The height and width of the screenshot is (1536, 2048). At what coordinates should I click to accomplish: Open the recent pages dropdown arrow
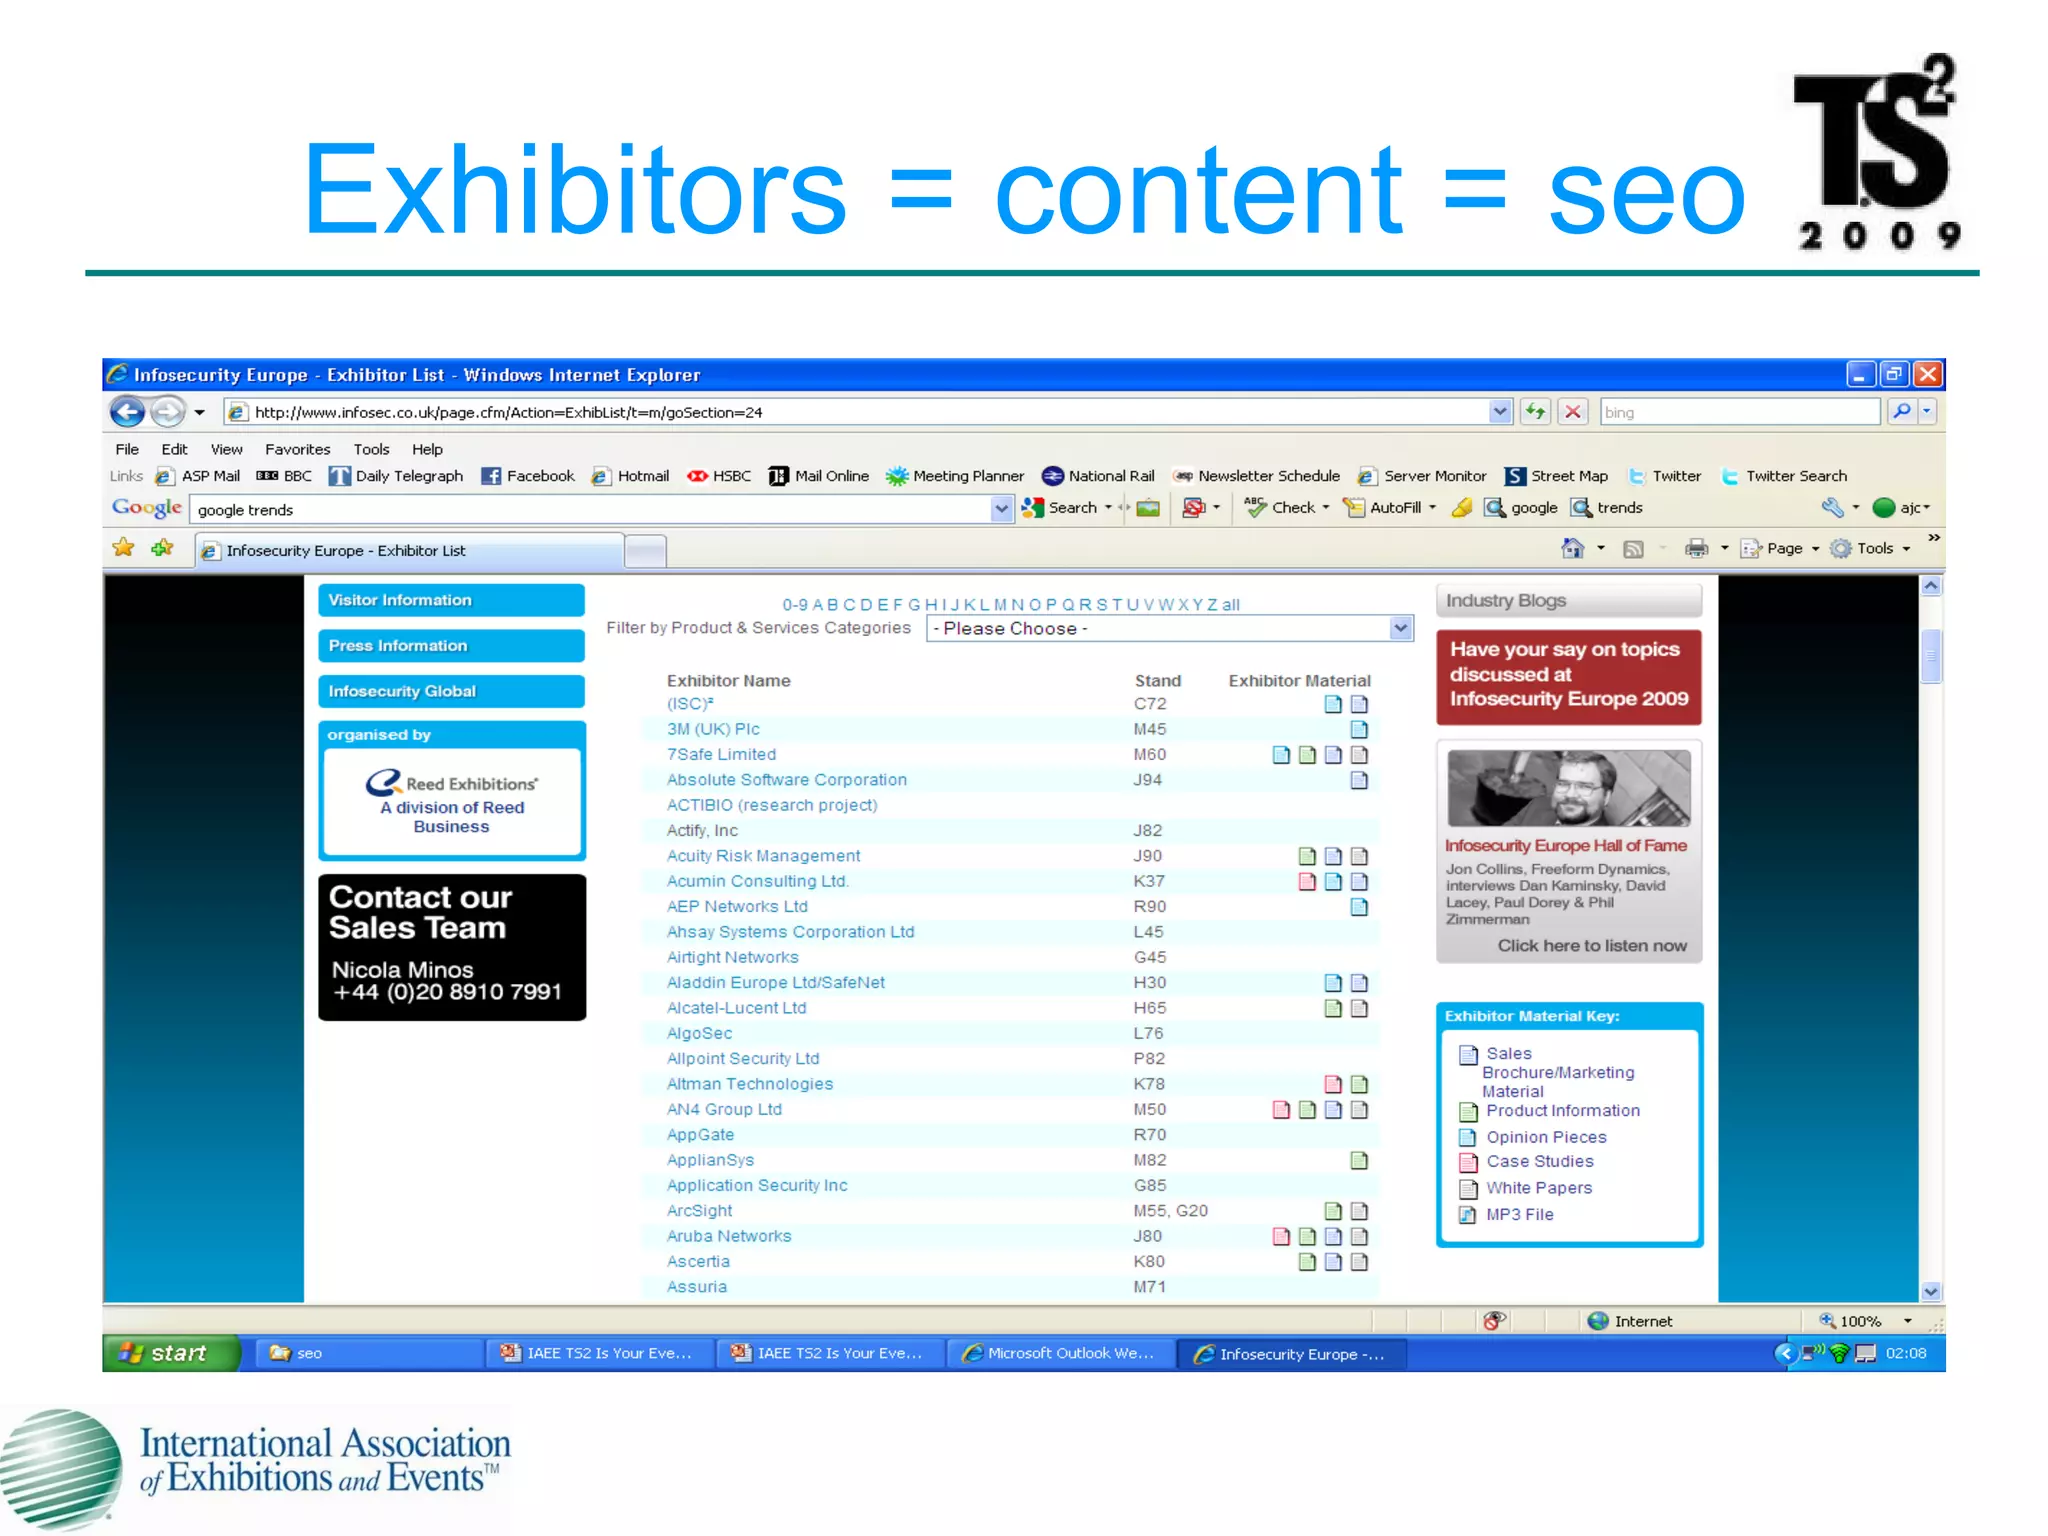(x=199, y=412)
